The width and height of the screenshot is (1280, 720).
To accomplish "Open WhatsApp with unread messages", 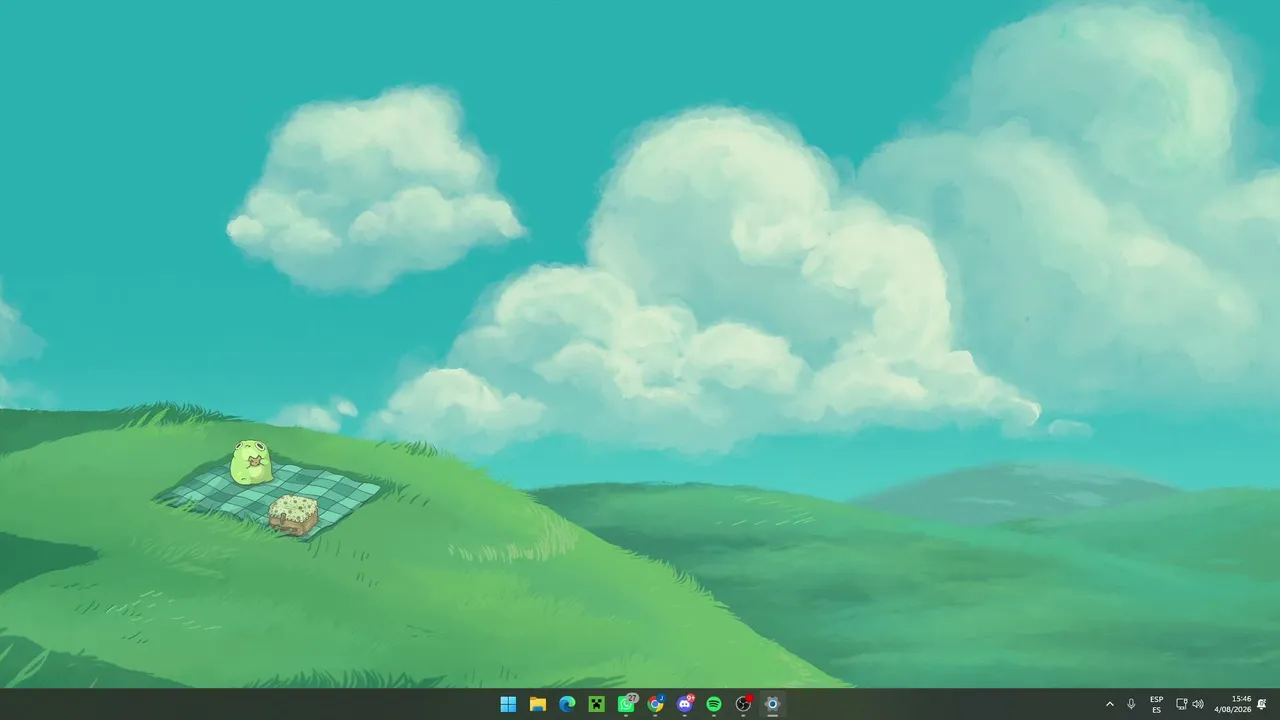I will click(626, 704).
